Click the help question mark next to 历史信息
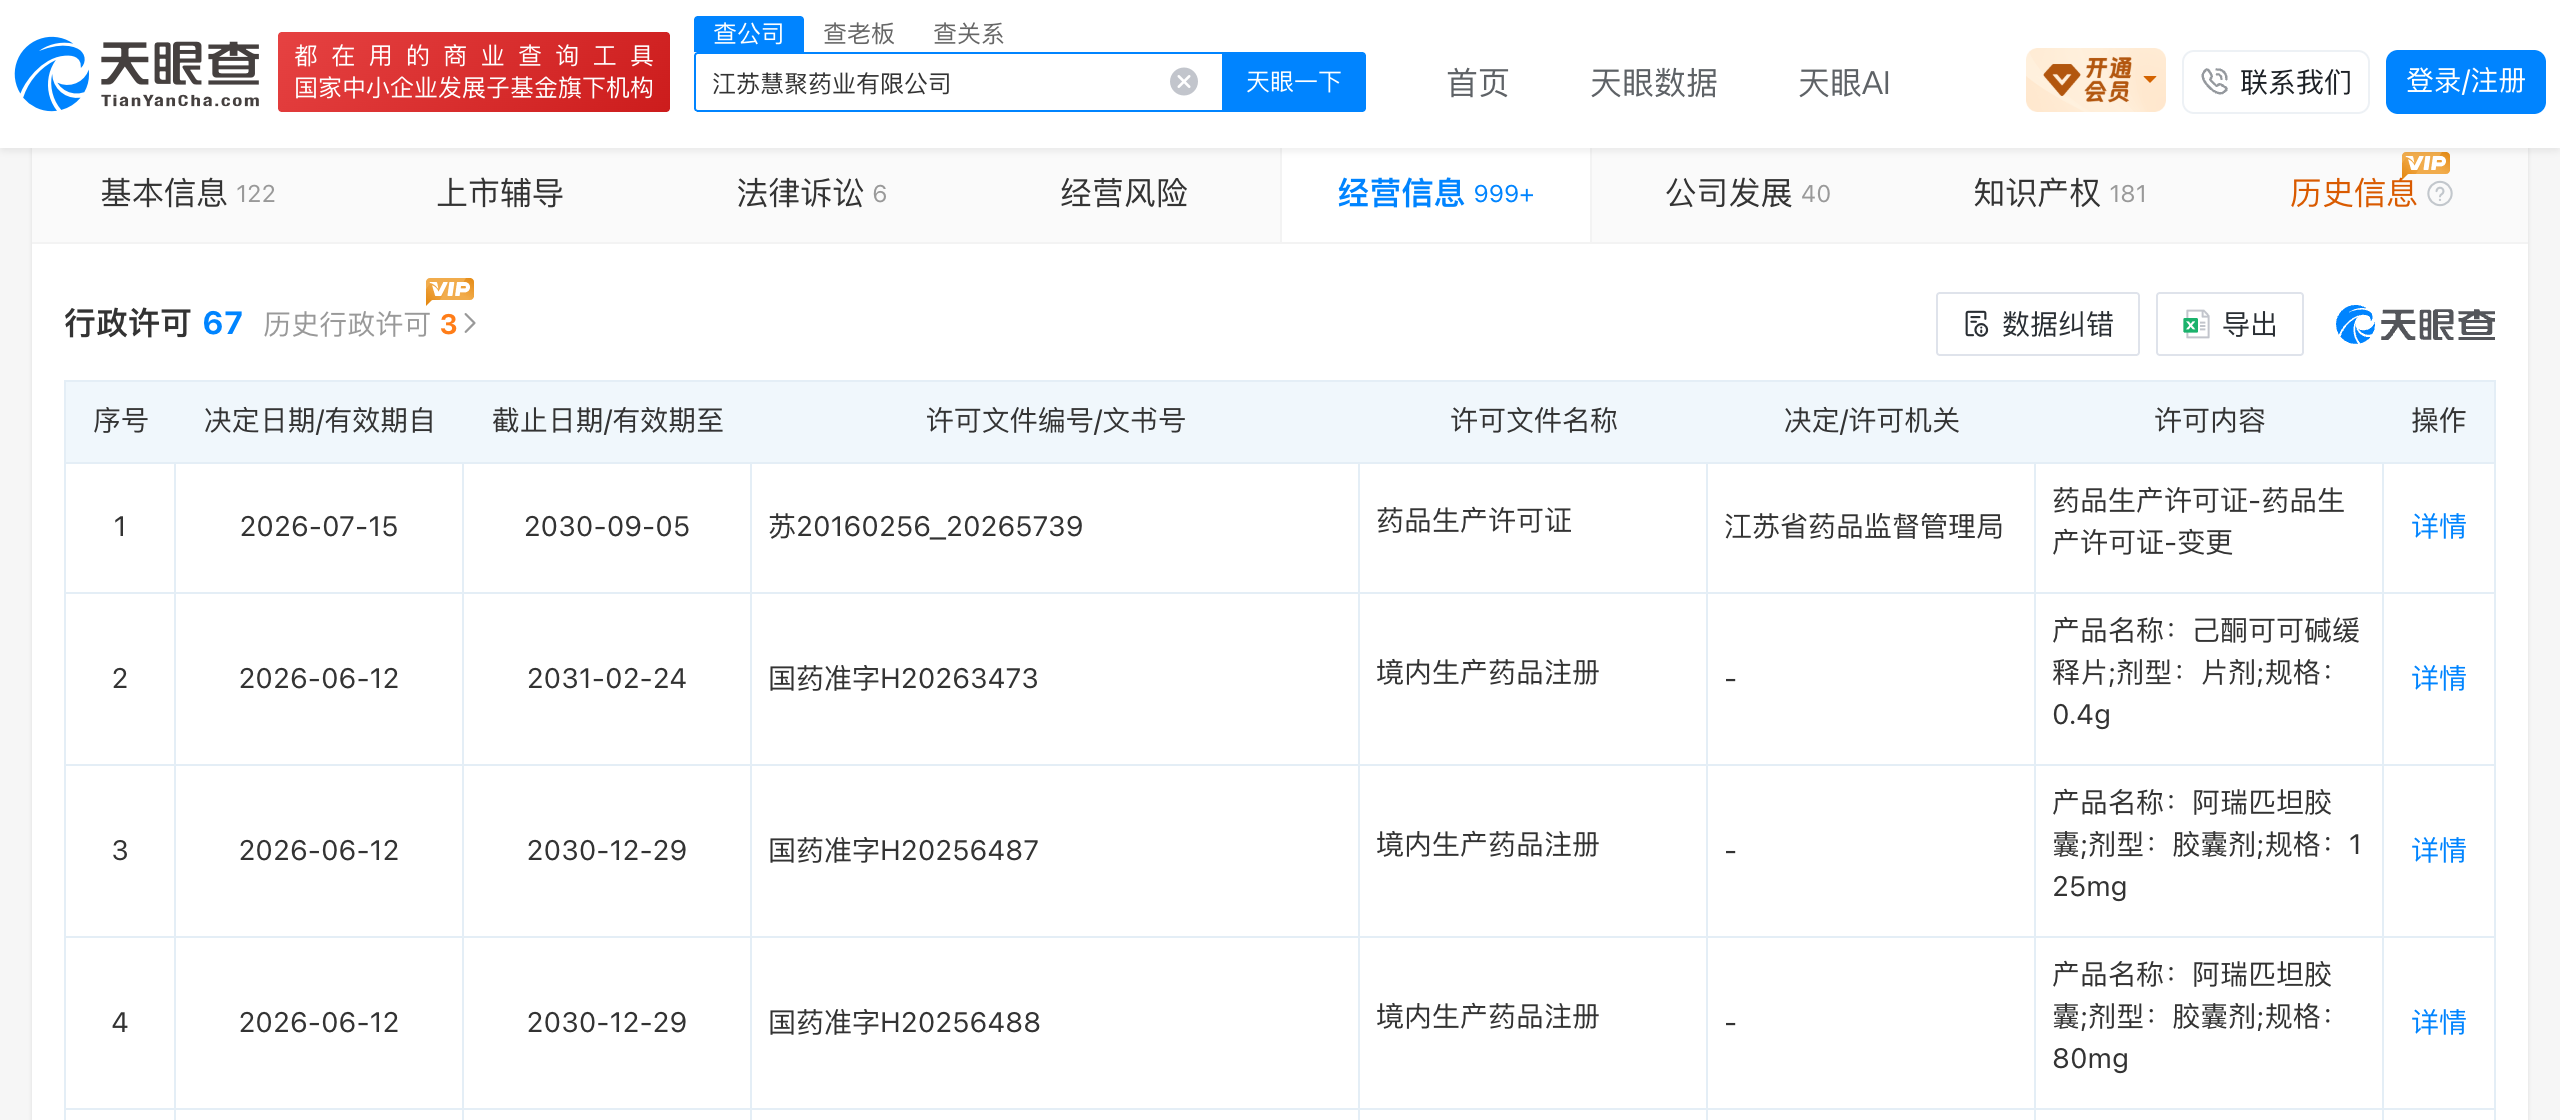Screen dimensions: 2560x1120 2440,194
